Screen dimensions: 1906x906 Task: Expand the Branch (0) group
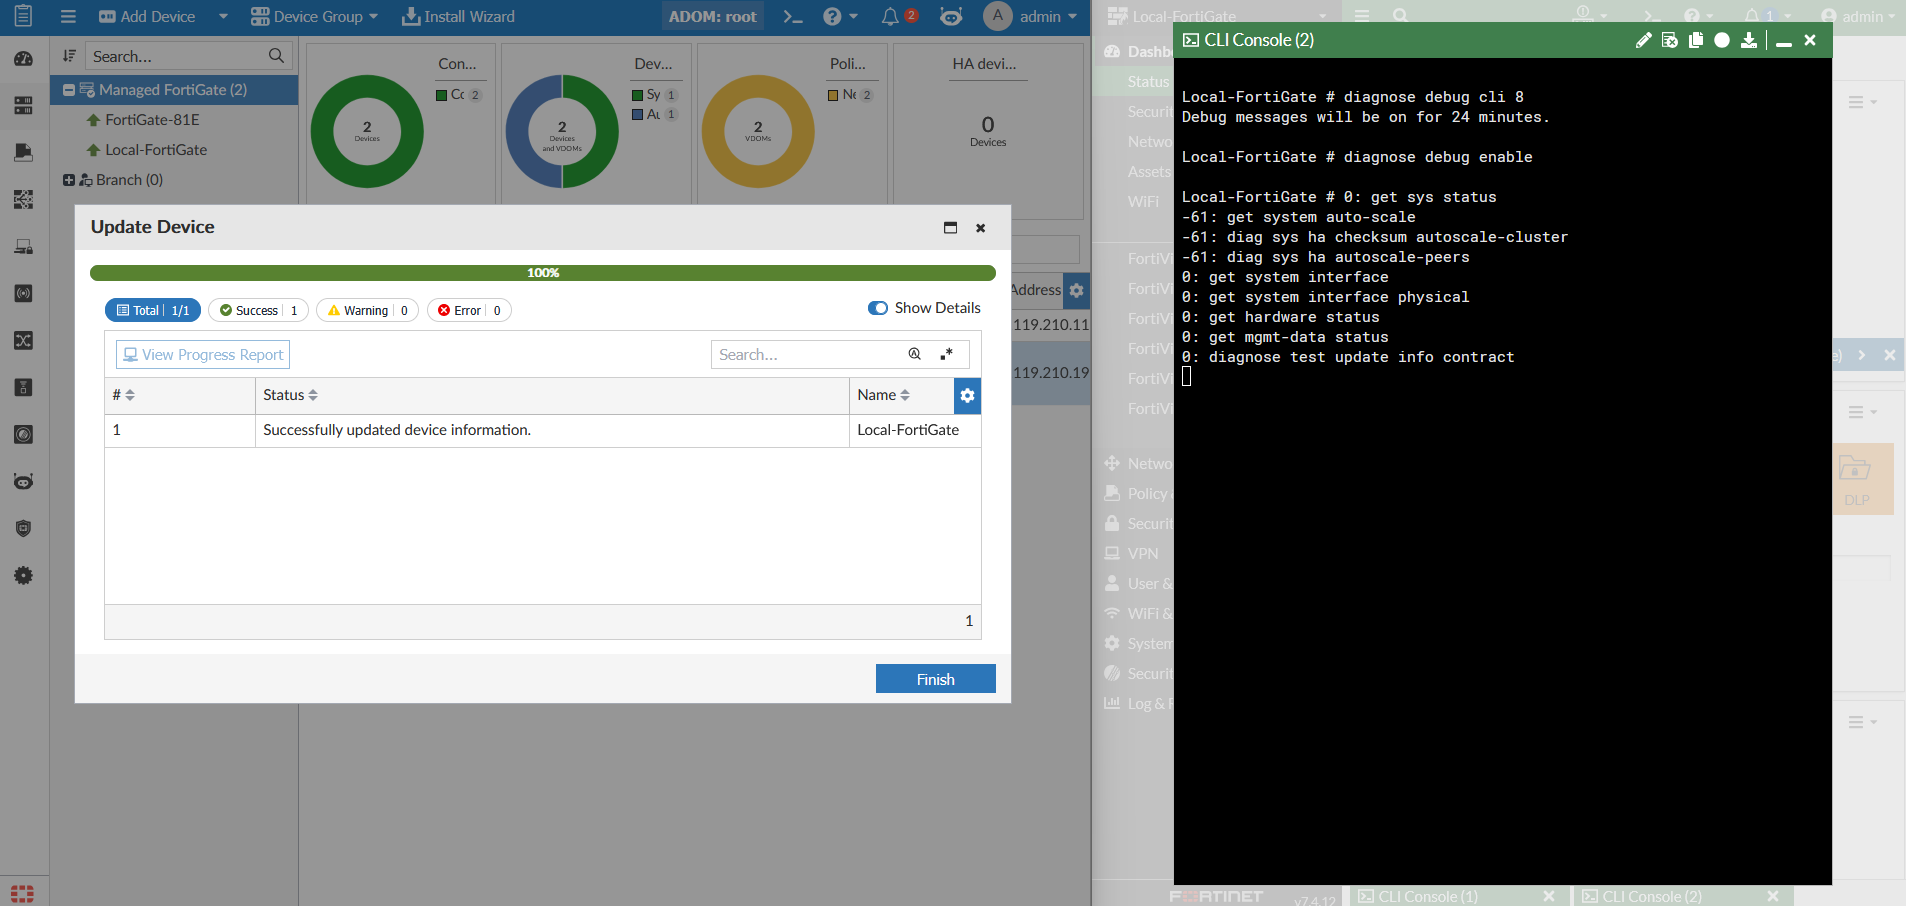pos(69,180)
